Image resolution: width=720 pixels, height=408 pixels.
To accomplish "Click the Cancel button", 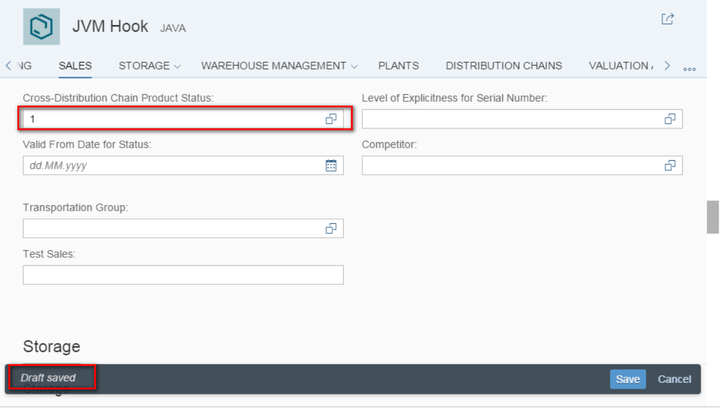I will (x=674, y=379).
